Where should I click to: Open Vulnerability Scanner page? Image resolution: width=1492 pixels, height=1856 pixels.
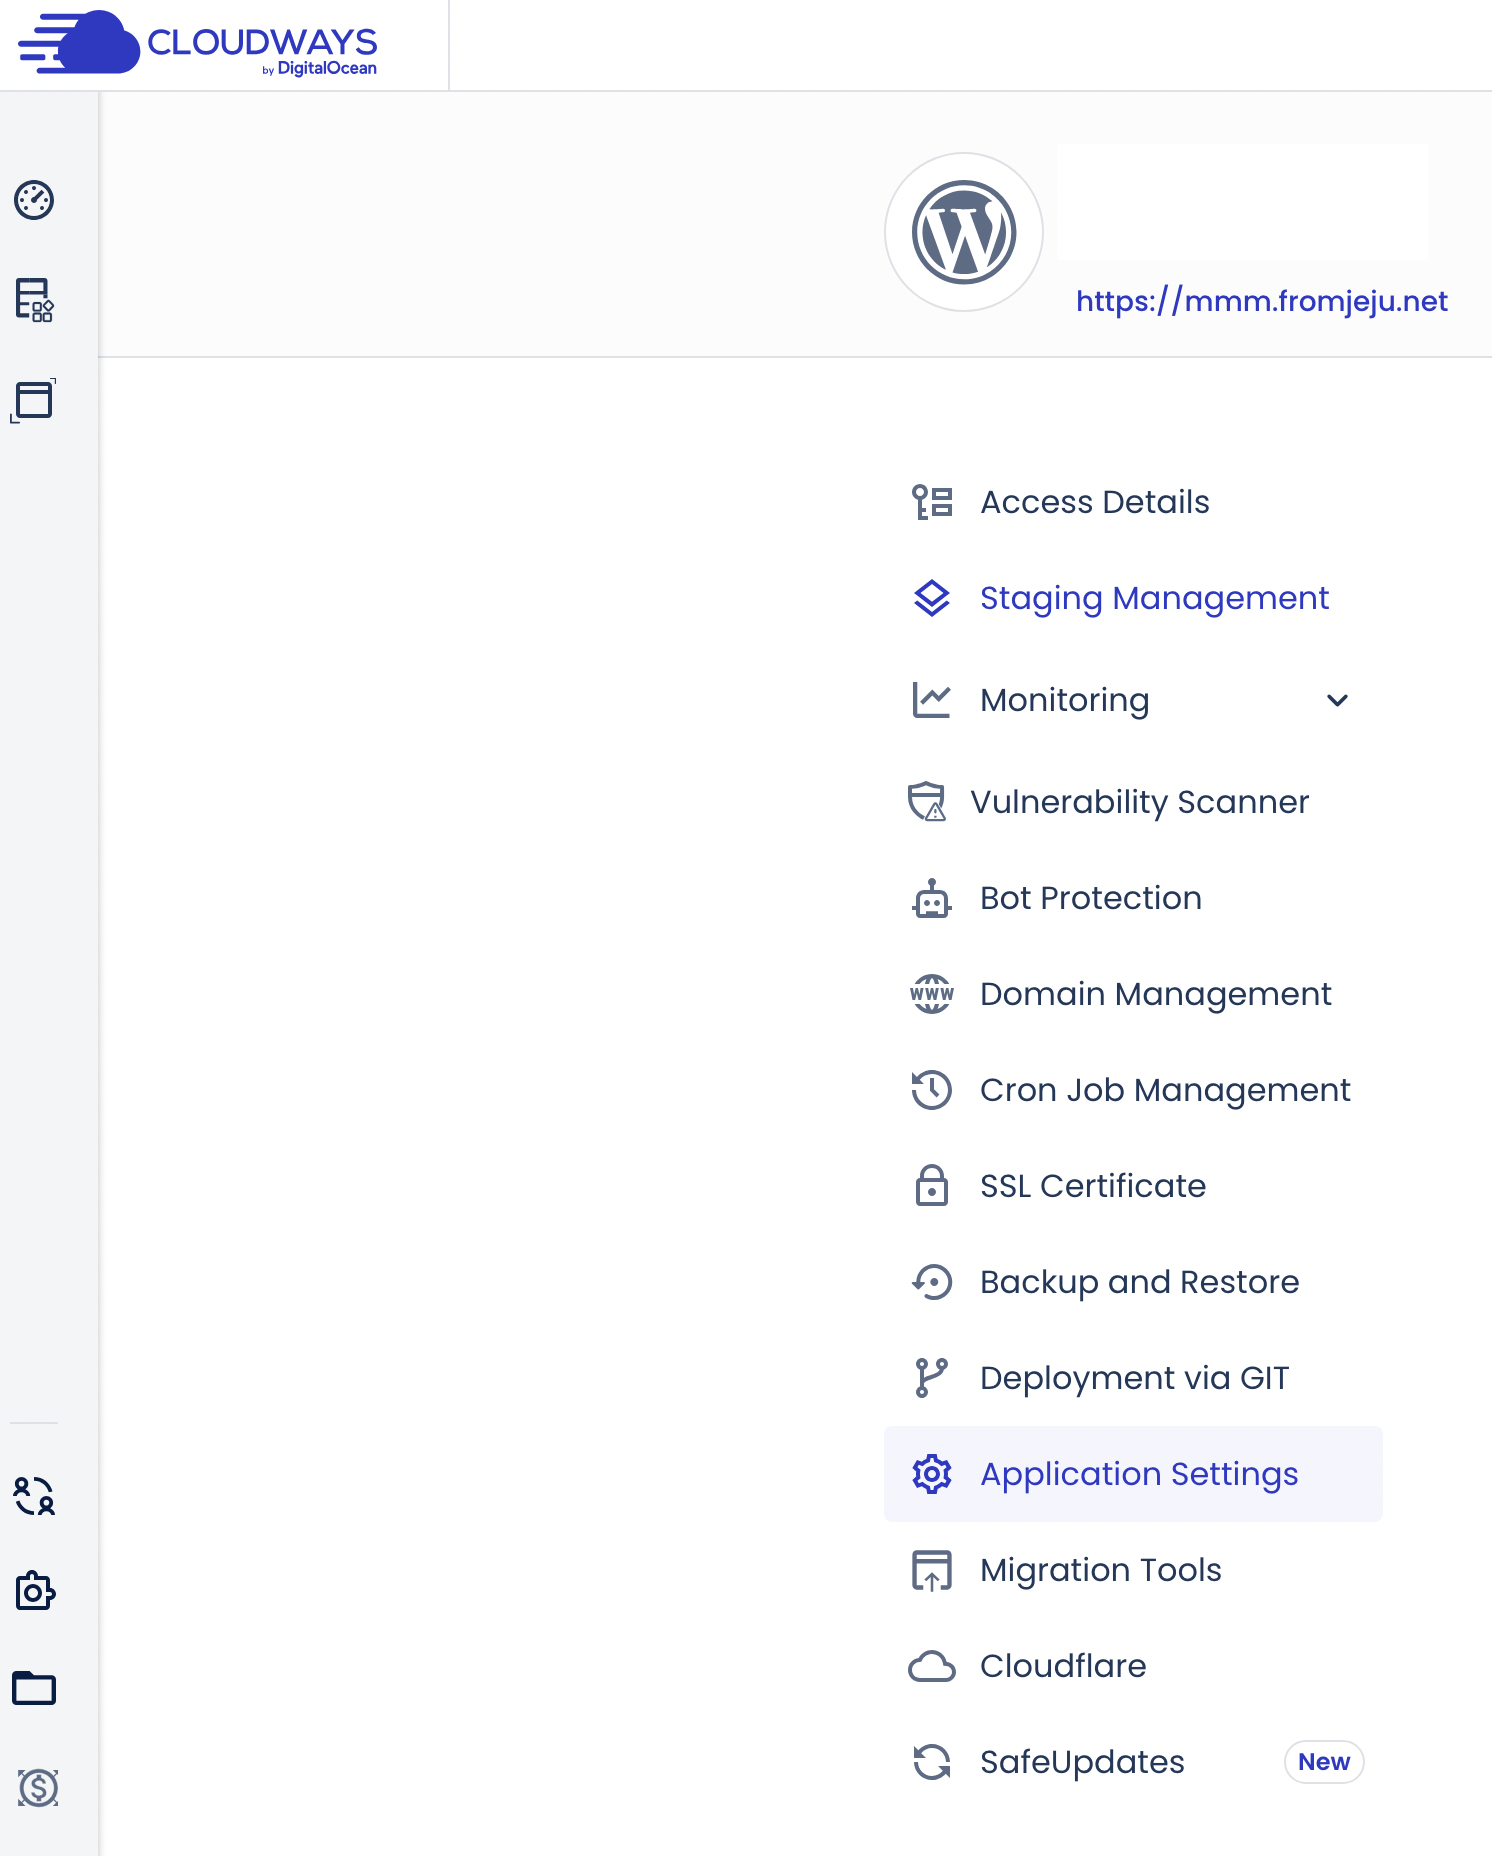[x=1139, y=802]
